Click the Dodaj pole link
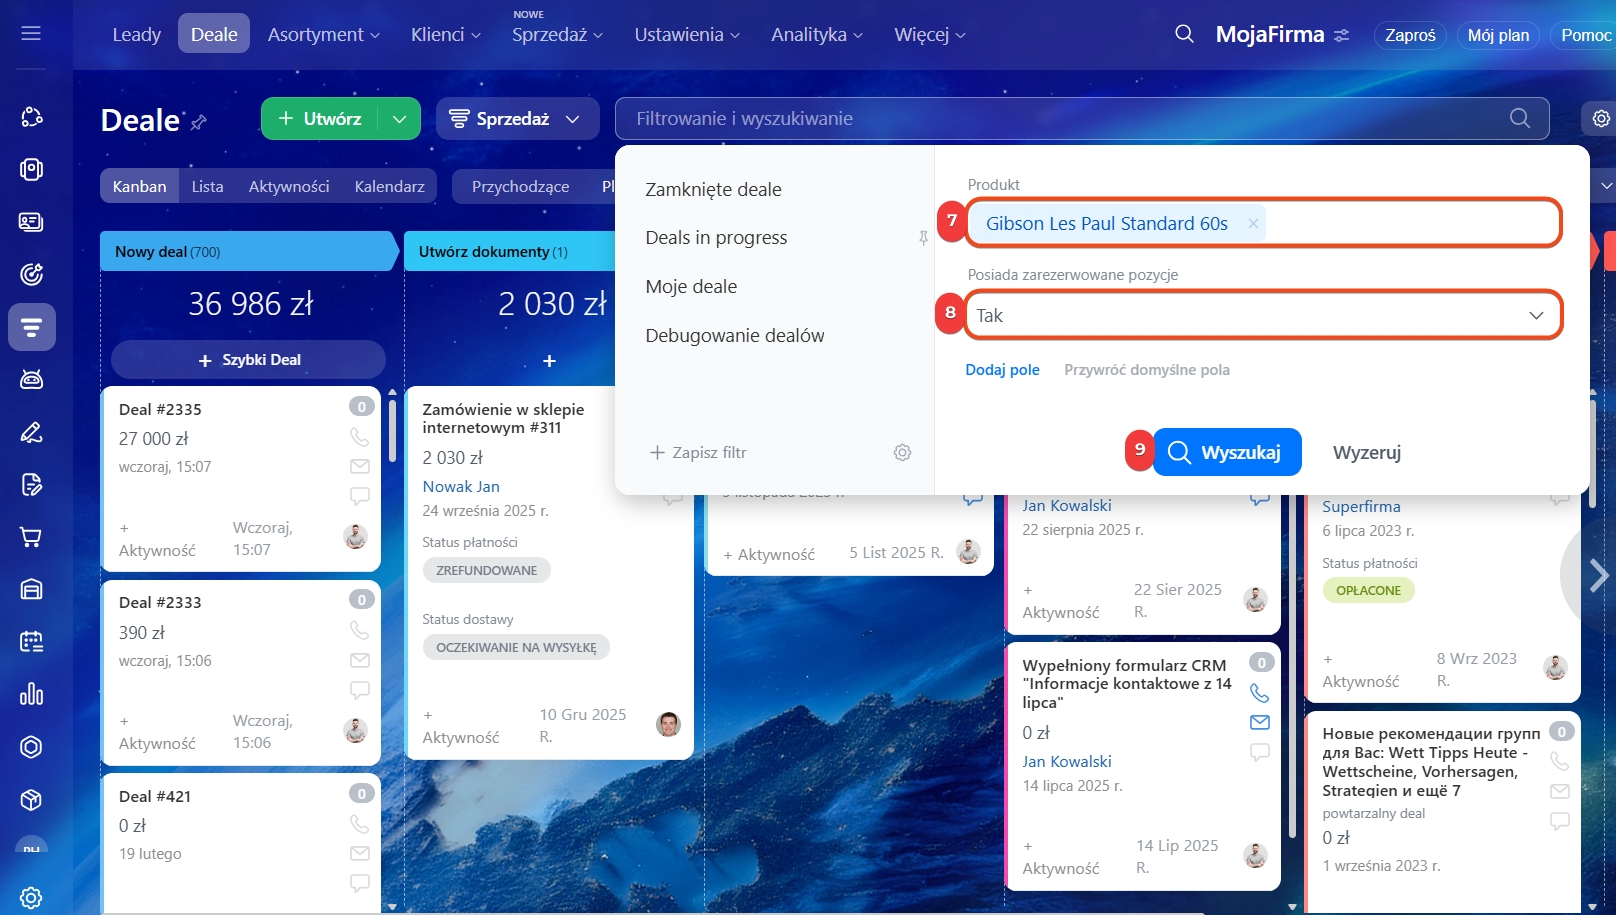The height and width of the screenshot is (915, 1616). click(x=1002, y=370)
